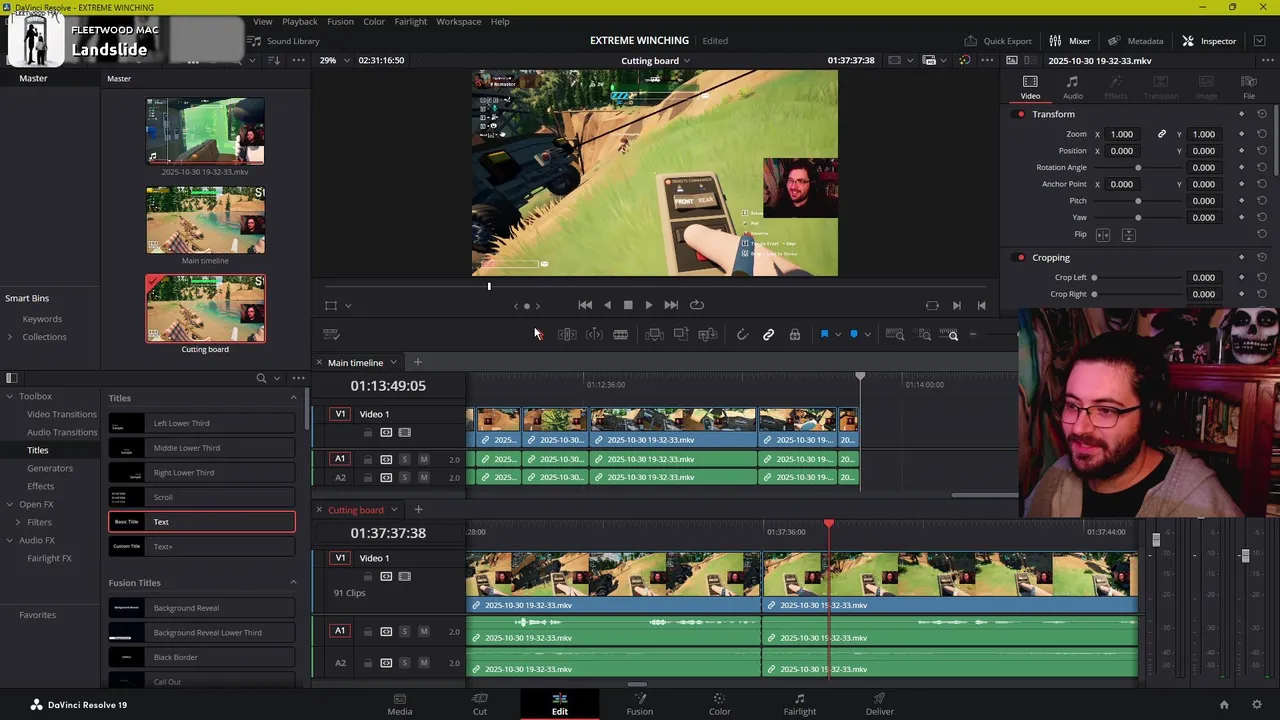Image resolution: width=1280 pixels, height=720 pixels.
Task: Select the Dynamic Trim mode tool
Action: coord(594,335)
